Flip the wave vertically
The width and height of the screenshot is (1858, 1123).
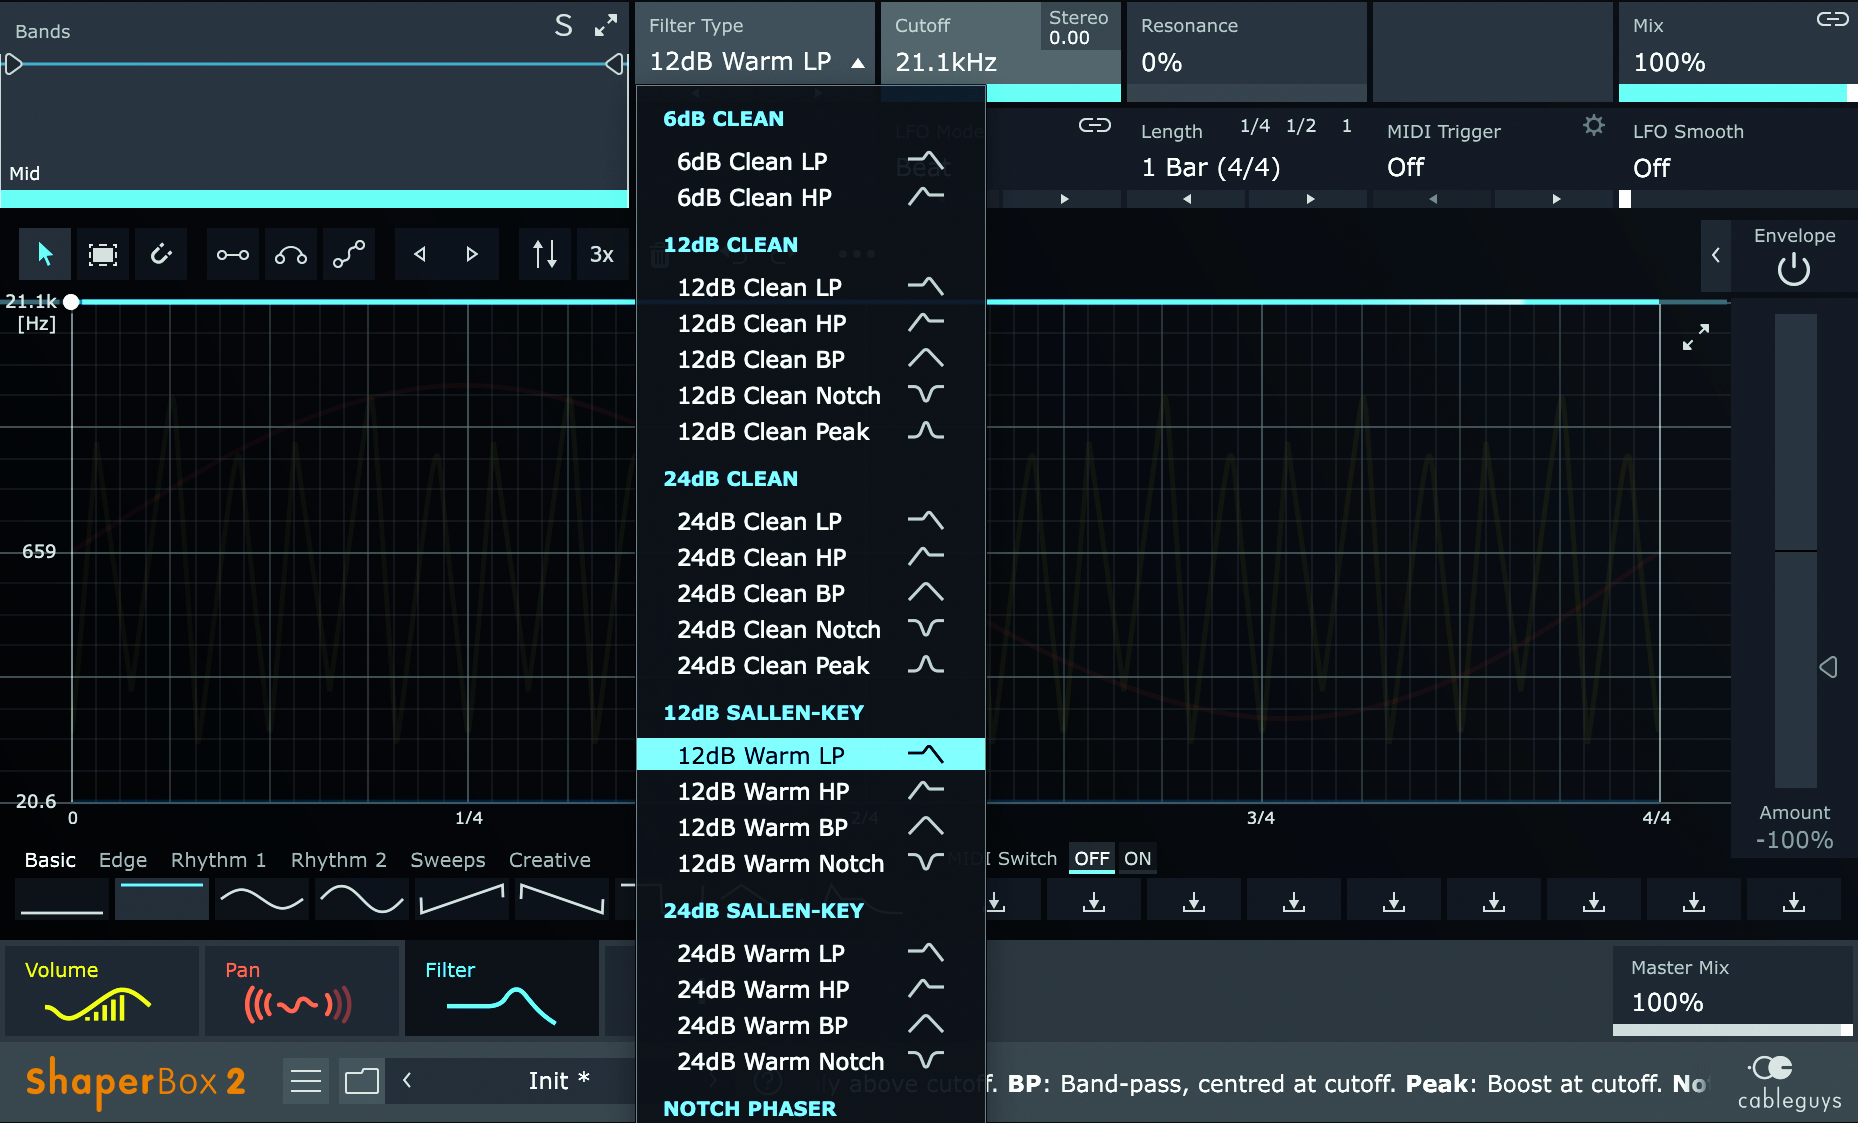click(545, 254)
